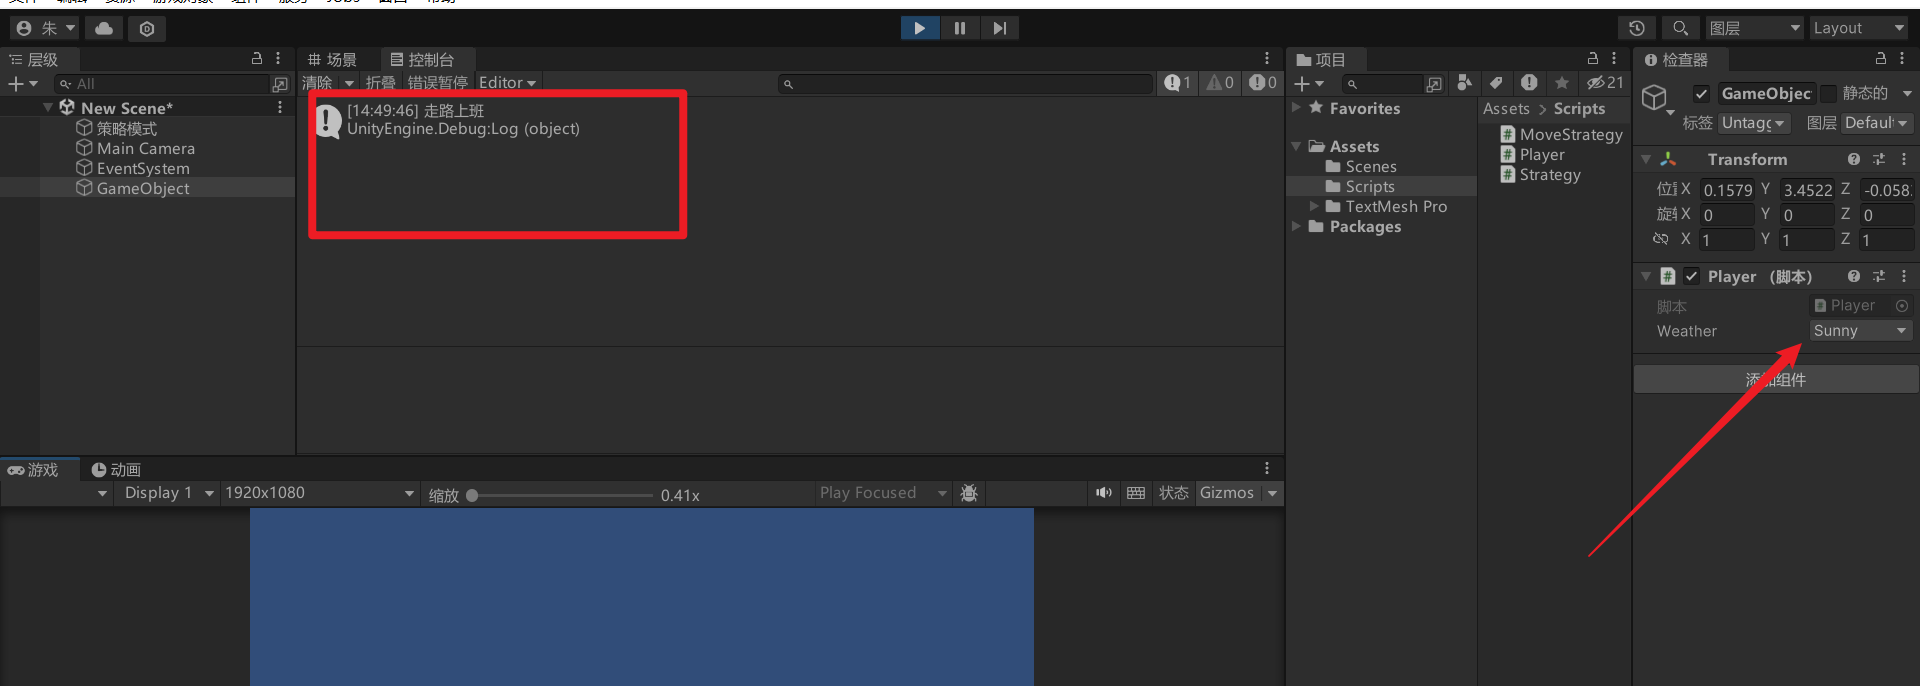Toggle the 折叠 collapse button
Viewport: 1920px width, 686px height.
[x=381, y=83]
